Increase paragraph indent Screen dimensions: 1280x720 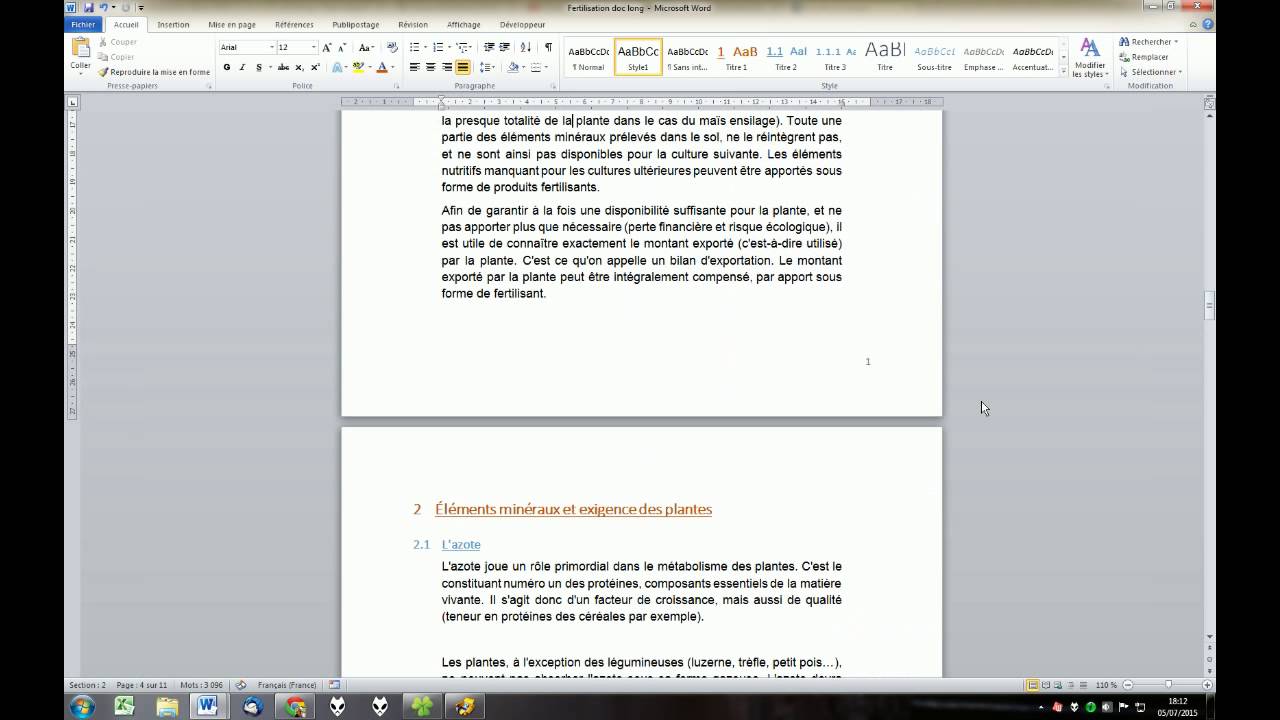505,47
